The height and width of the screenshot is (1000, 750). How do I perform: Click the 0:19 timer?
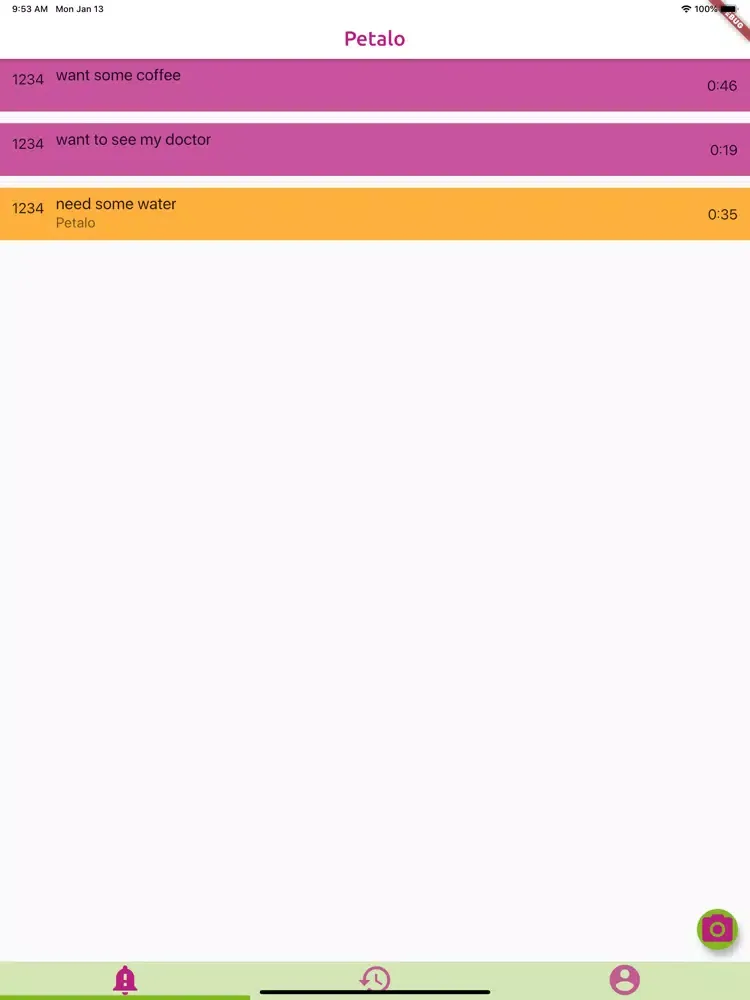723,150
